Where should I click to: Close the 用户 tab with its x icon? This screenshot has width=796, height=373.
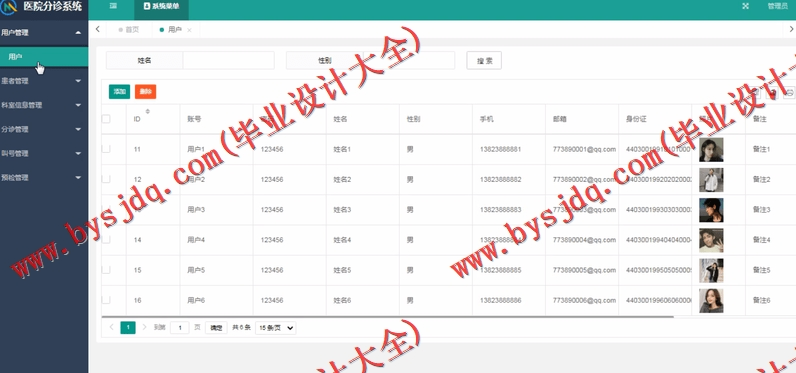click(189, 30)
